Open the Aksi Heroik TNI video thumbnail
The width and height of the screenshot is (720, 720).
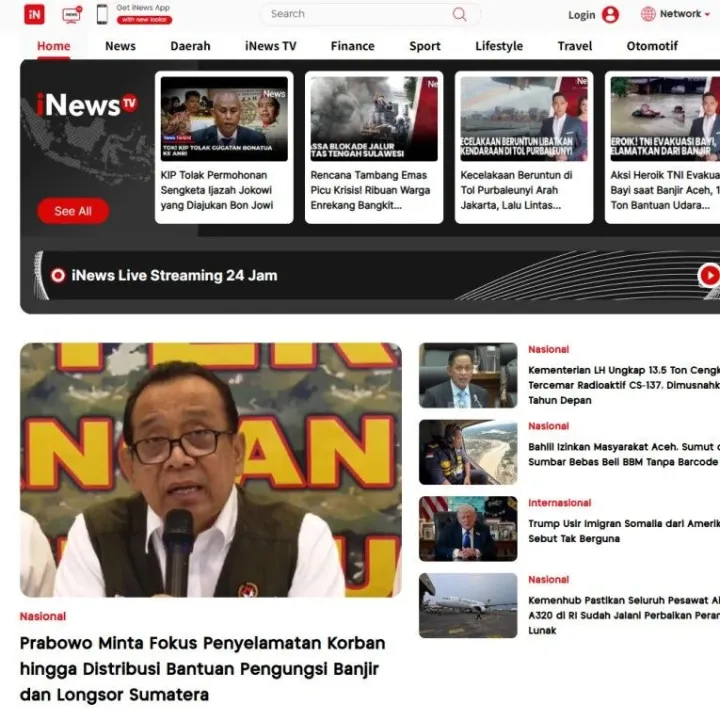pyautogui.click(x=665, y=119)
